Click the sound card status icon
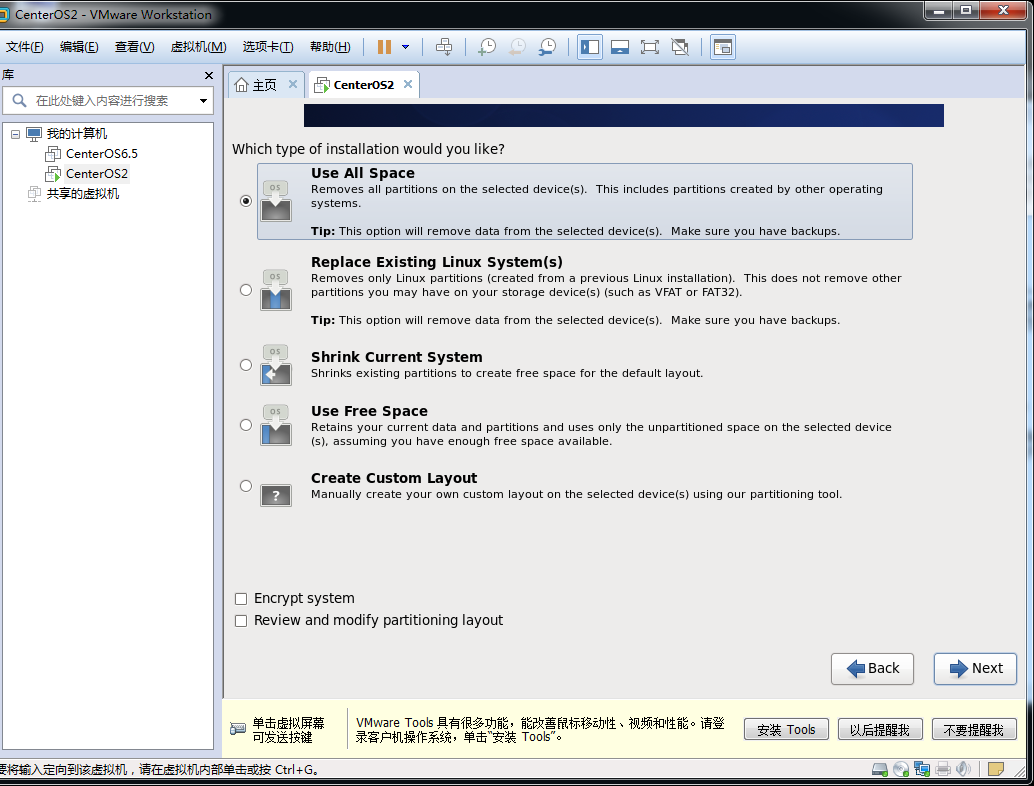This screenshot has width=1034, height=786. pos(963,769)
